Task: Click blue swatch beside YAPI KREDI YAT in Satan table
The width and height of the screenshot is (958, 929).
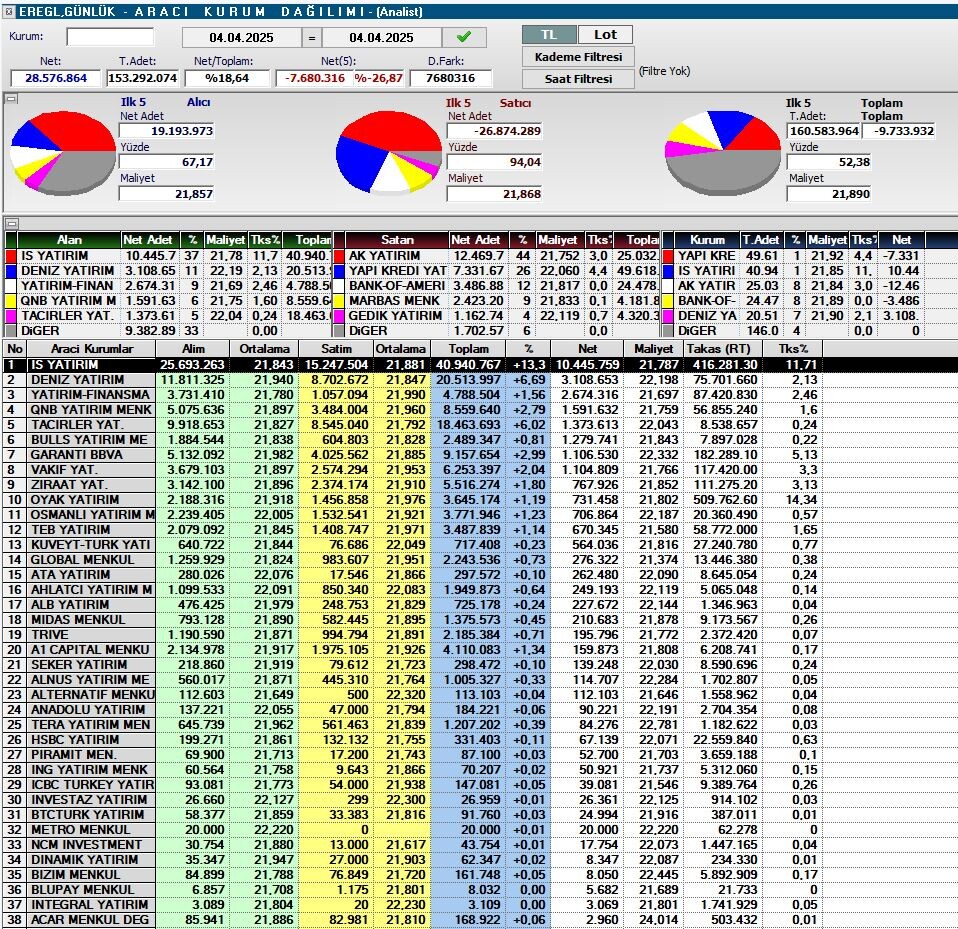Action: [x=339, y=271]
